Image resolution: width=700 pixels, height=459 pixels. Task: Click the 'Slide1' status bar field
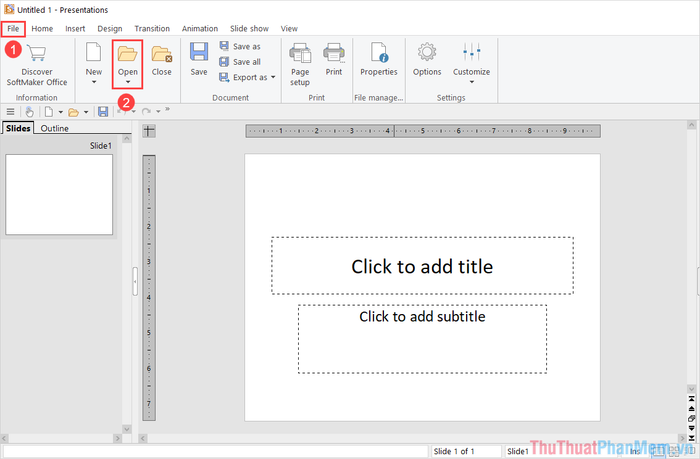[x=520, y=451]
